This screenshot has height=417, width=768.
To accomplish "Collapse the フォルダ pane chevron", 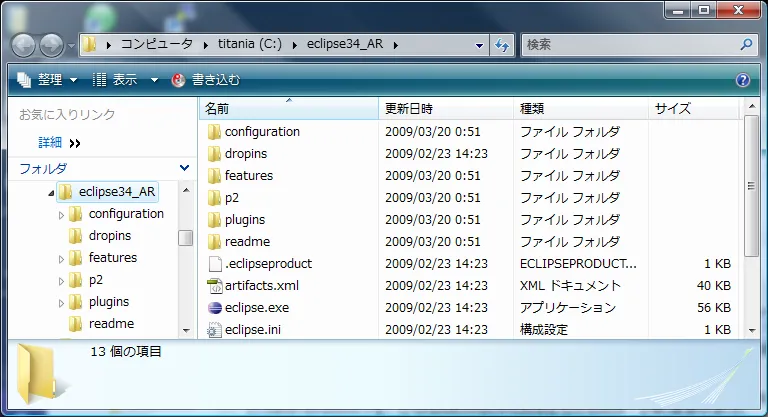I will (185, 168).
